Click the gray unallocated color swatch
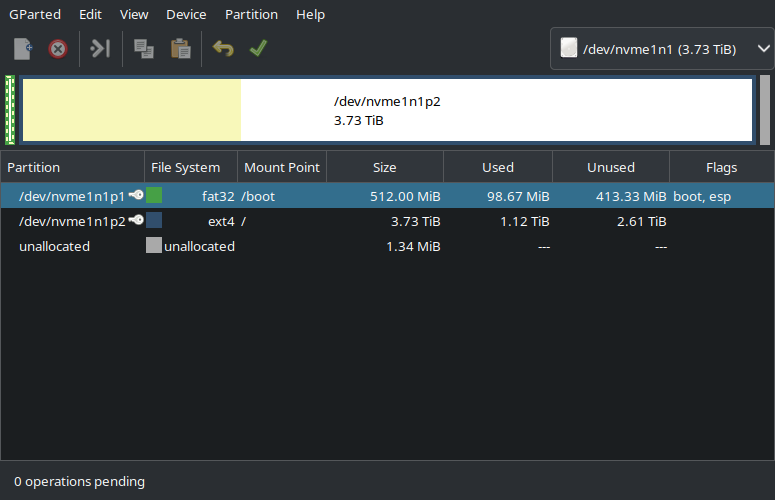This screenshot has width=775, height=500. coord(154,246)
